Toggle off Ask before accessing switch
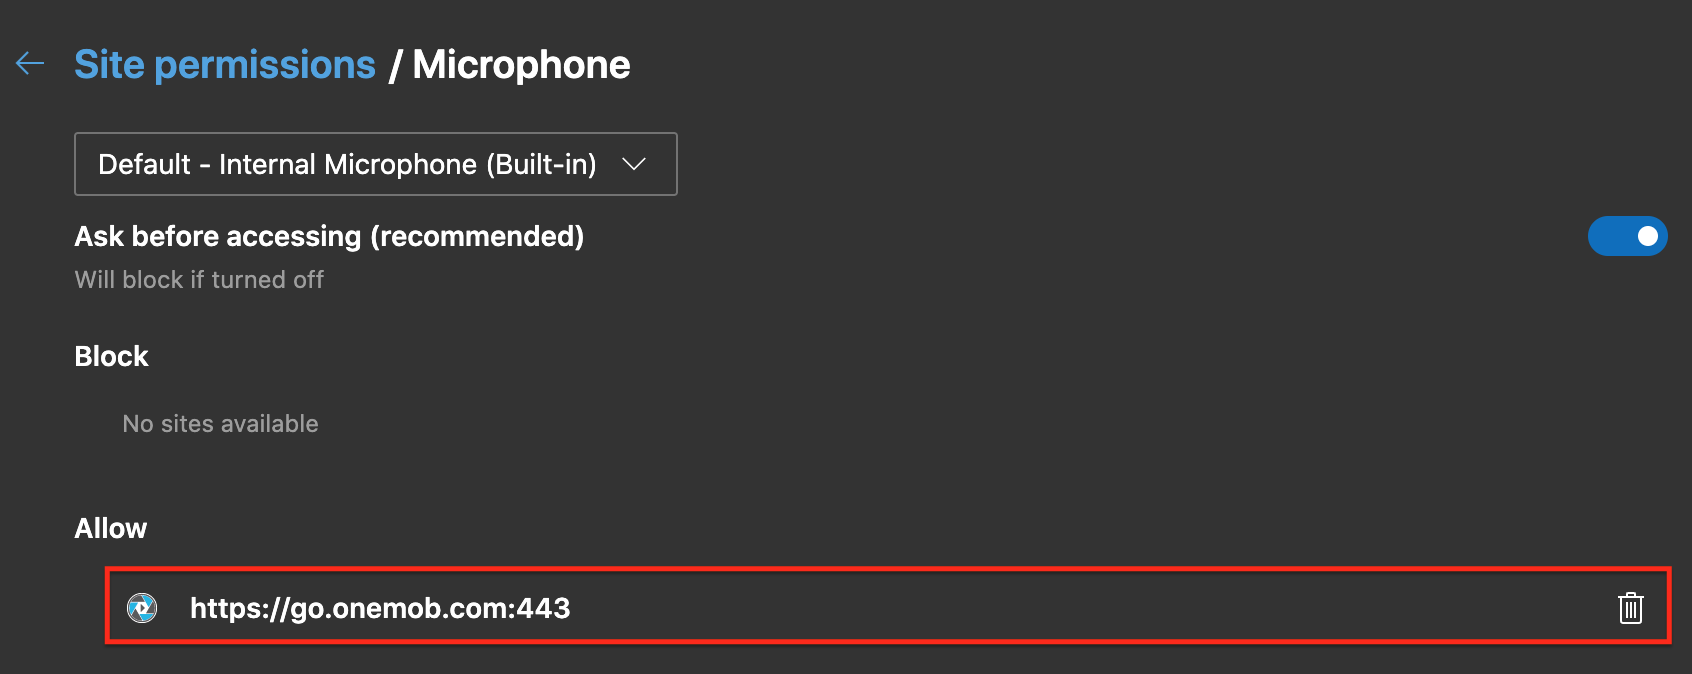 [1627, 236]
